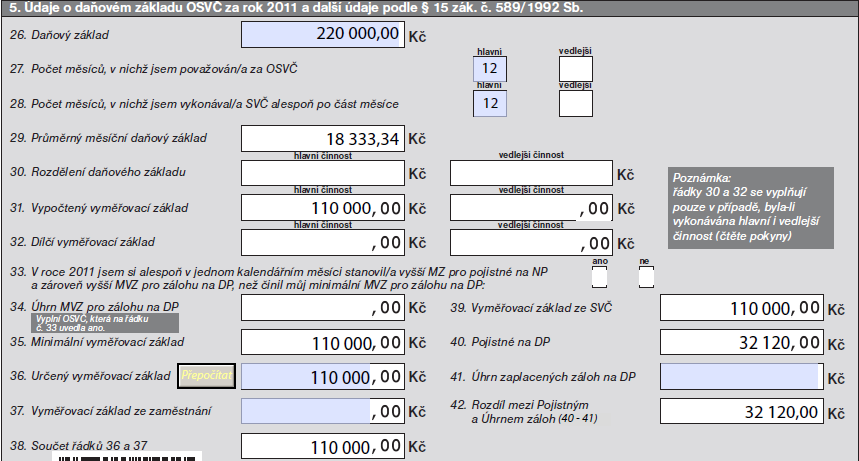
Task: Focus the Vyměřovací základ ze zaměstnání field
Action: (324, 411)
